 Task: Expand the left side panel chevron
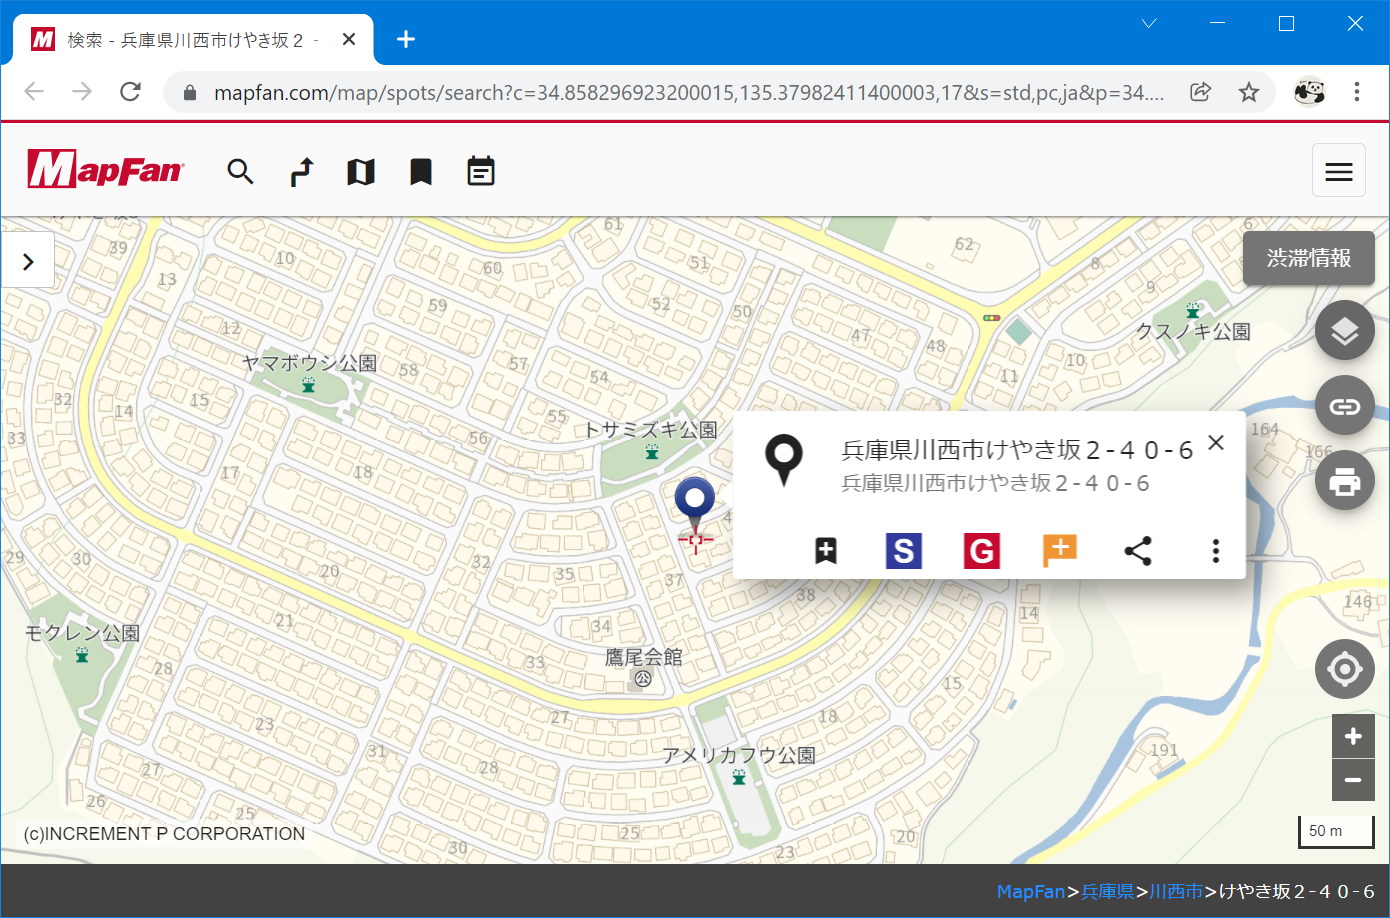[x=28, y=261]
